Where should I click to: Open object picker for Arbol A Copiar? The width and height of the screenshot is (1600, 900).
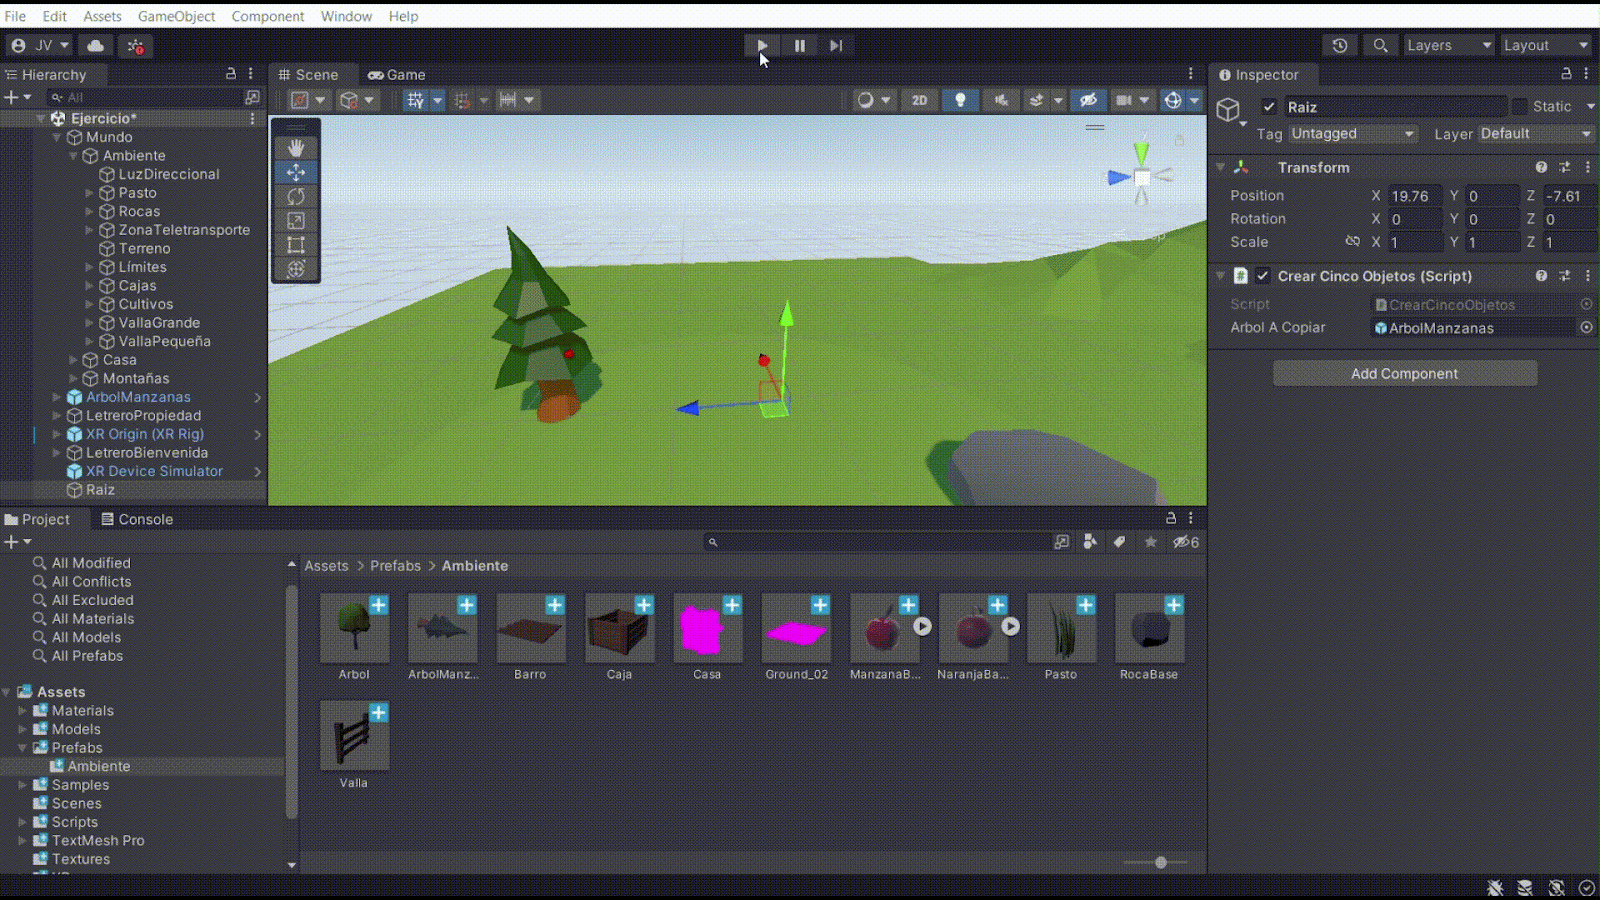click(1586, 327)
